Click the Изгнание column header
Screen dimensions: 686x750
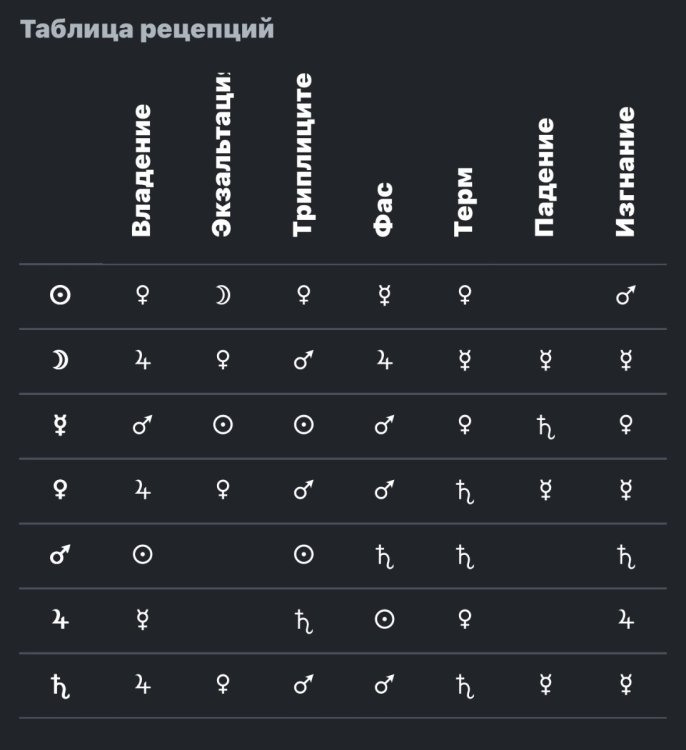click(x=626, y=172)
